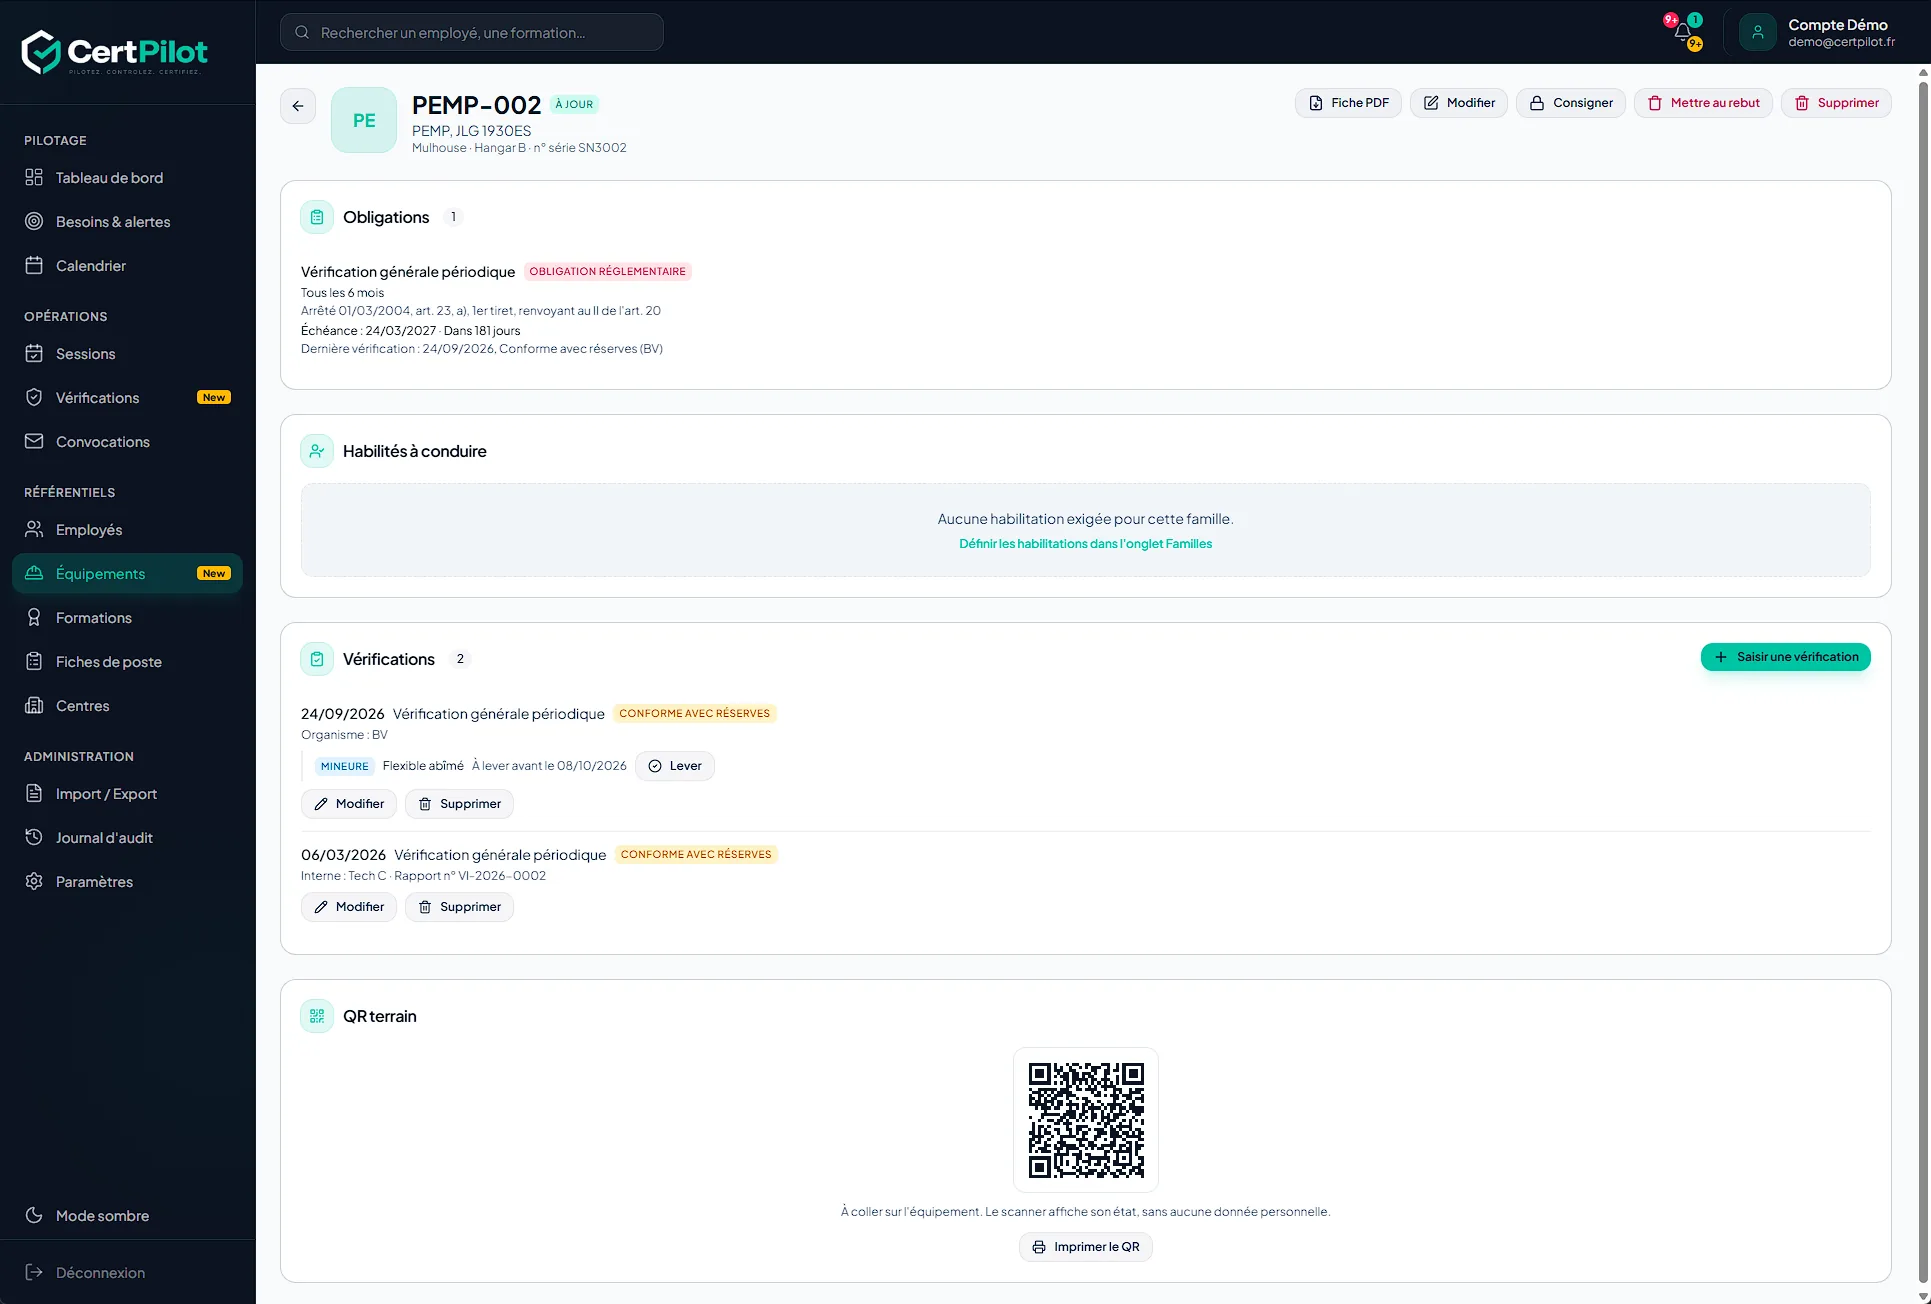
Task: Open Tableau de bord from sidebar
Action: click(x=128, y=178)
